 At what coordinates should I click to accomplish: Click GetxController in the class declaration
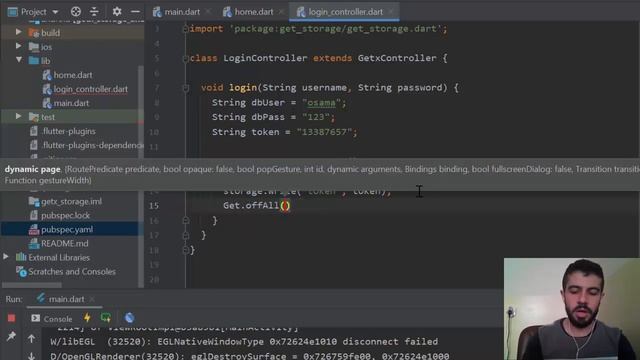pos(397,58)
